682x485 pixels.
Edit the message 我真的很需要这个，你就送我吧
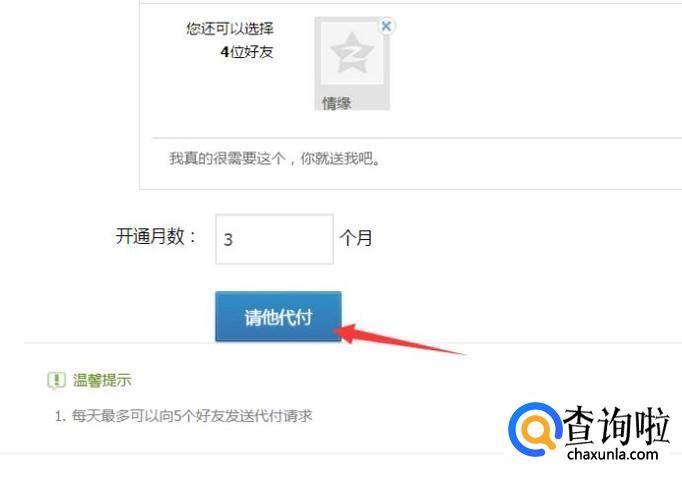275,158
